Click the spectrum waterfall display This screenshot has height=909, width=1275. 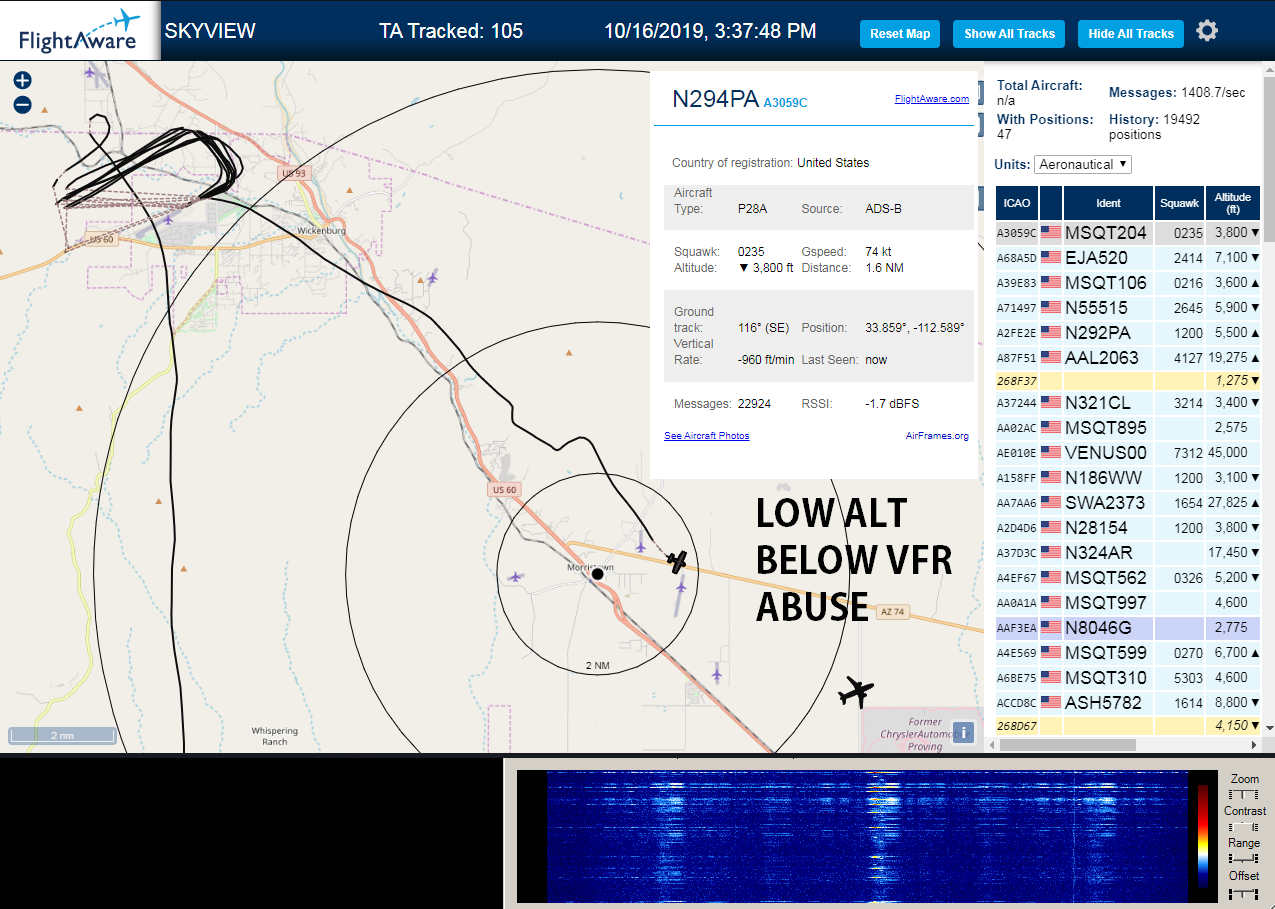(867, 836)
